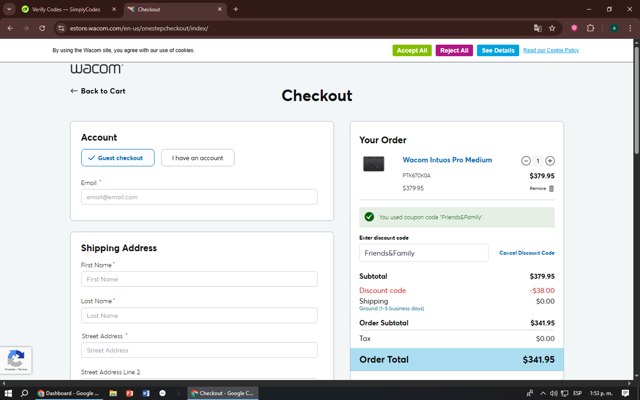See Details of cookie settings
Image resolution: width=640 pixels, height=400 pixels.
[x=498, y=50]
